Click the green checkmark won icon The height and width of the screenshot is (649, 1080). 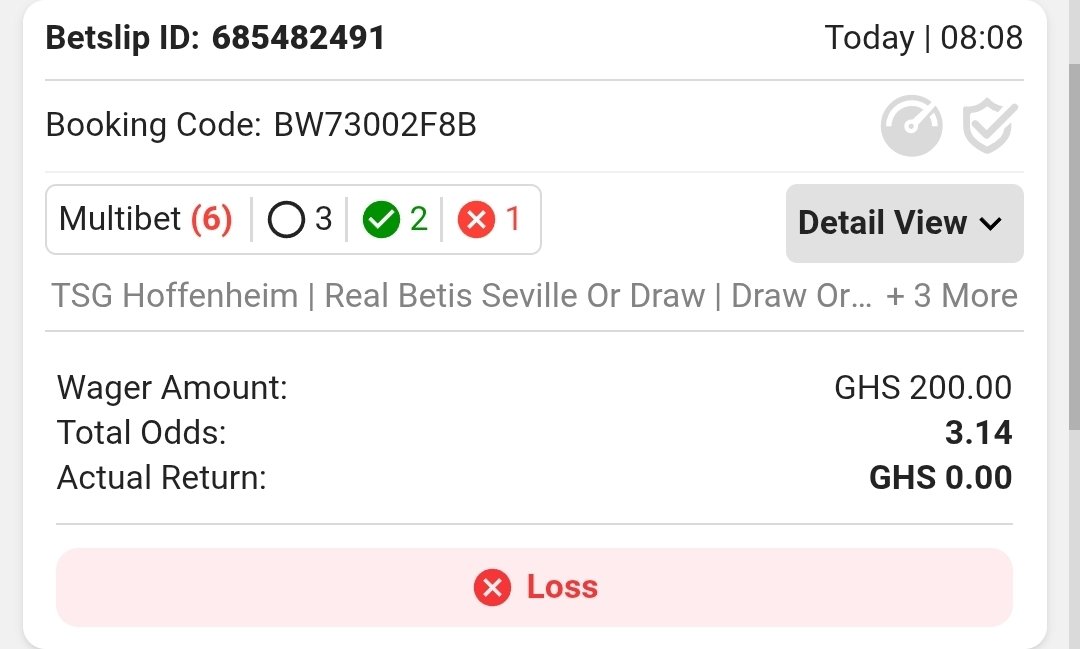tap(381, 219)
